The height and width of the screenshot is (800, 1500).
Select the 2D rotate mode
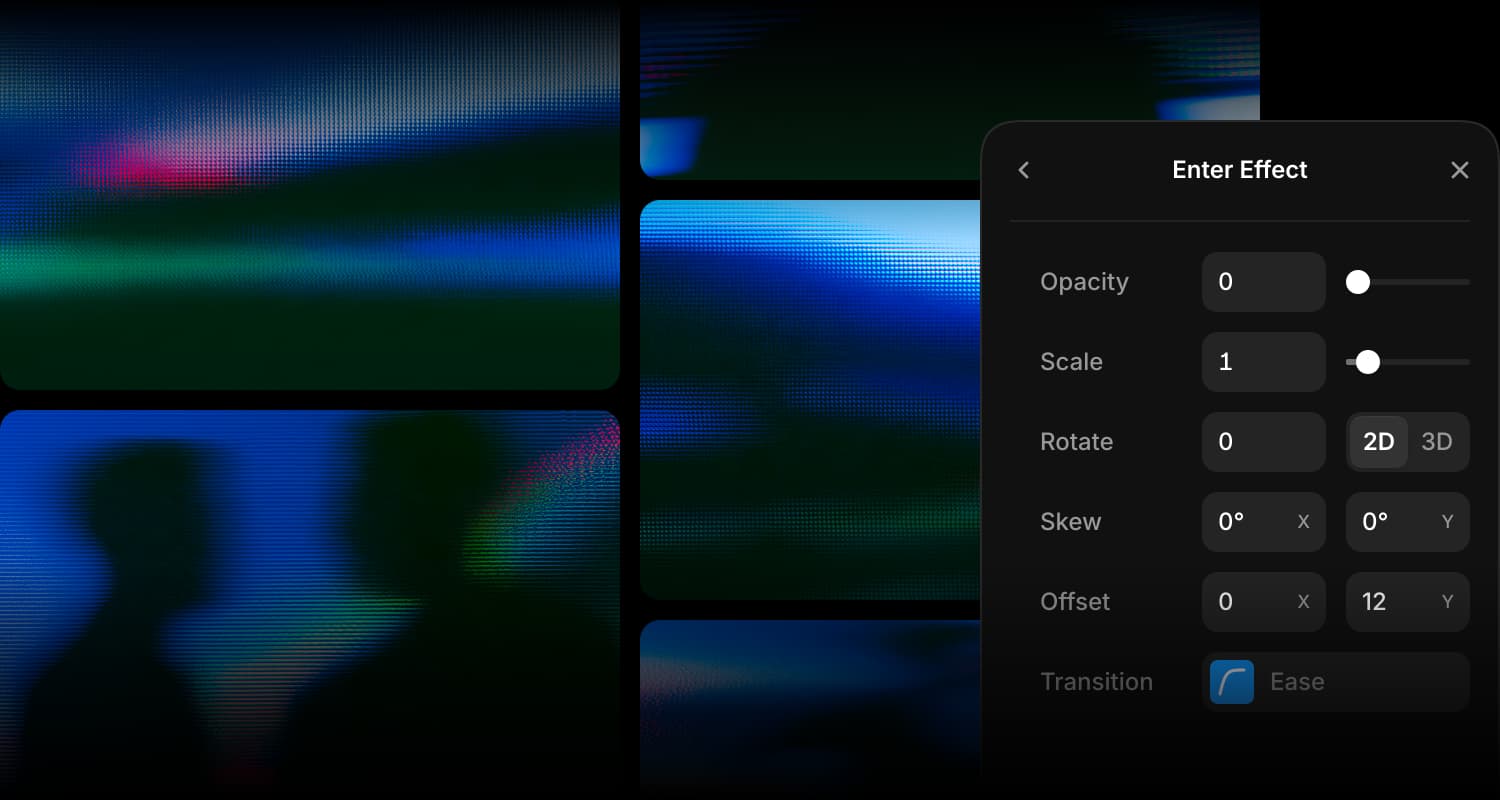click(x=1379, y=442)
